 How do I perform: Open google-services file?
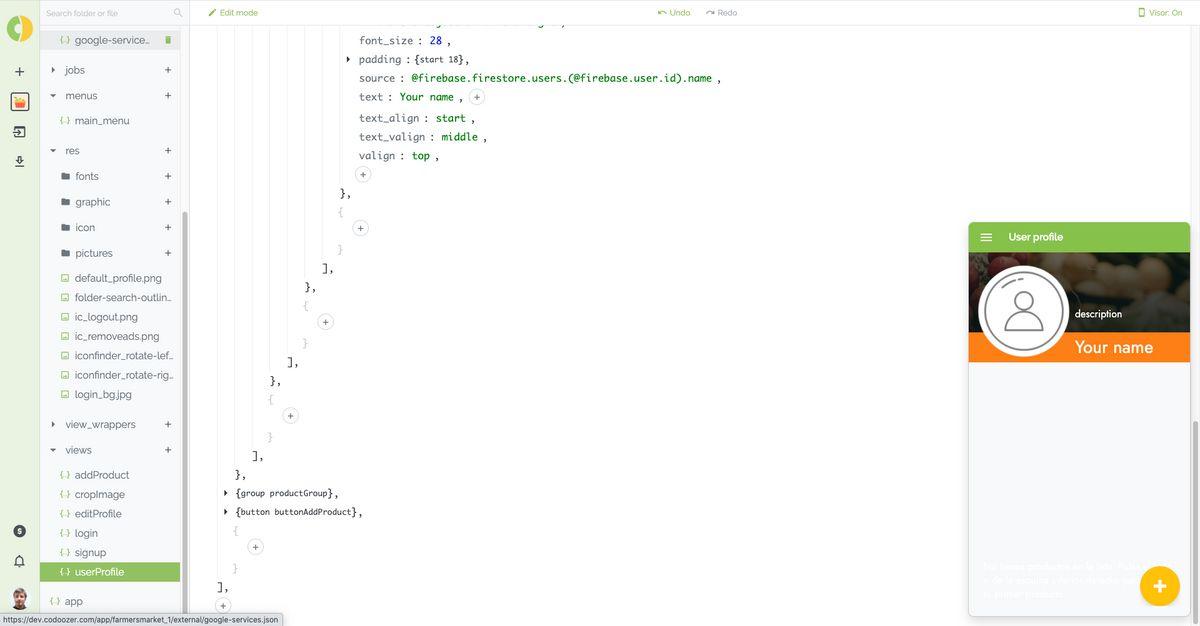click(112, 40)
